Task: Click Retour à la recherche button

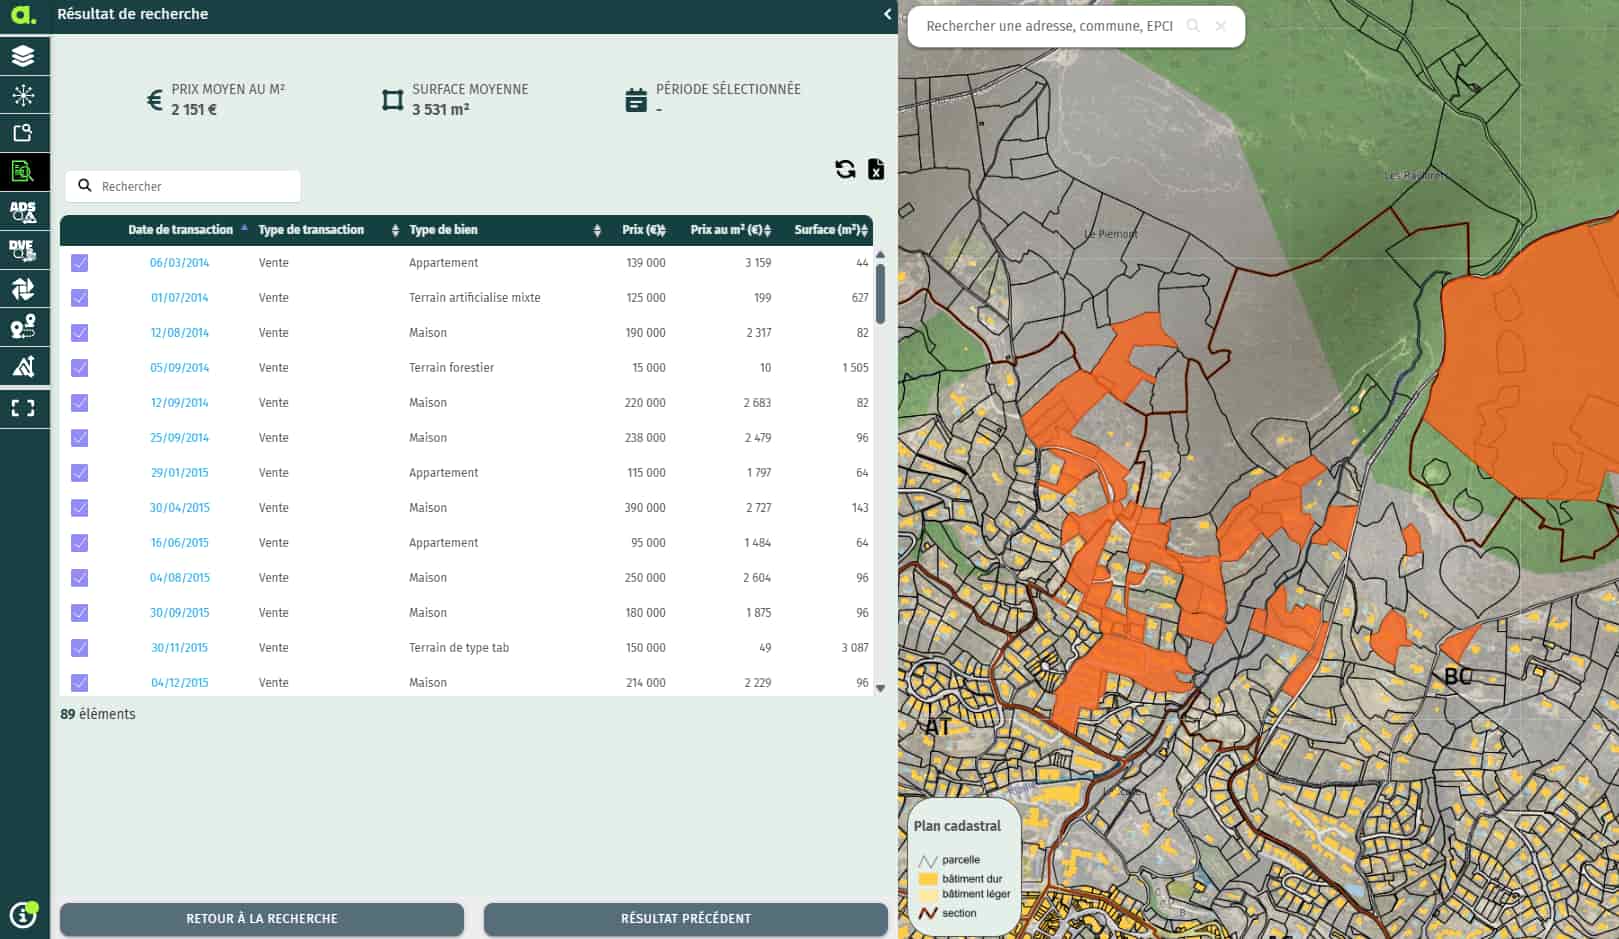Action: pyautogui.click(x=262, y=918)
